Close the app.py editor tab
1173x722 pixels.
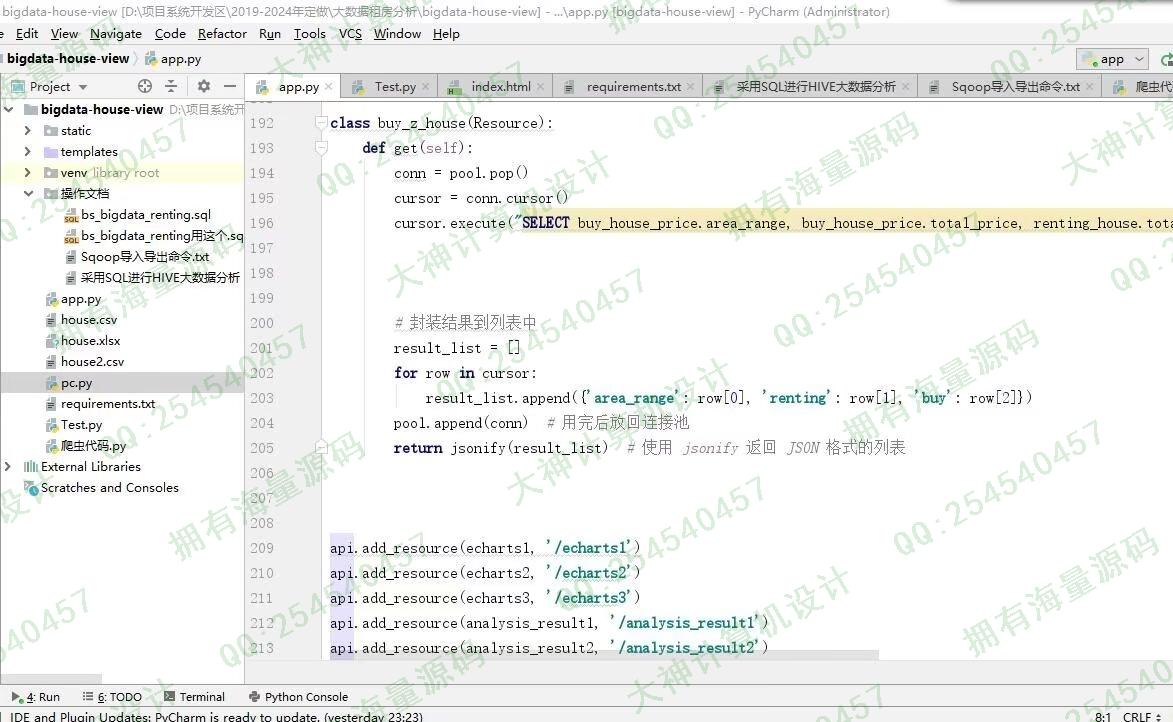(328, 87)
